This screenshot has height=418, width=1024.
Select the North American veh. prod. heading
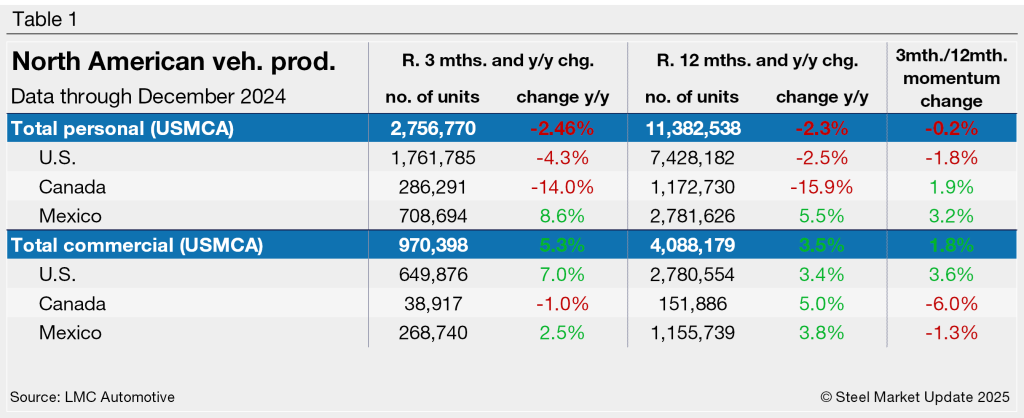tap(173, 62)
